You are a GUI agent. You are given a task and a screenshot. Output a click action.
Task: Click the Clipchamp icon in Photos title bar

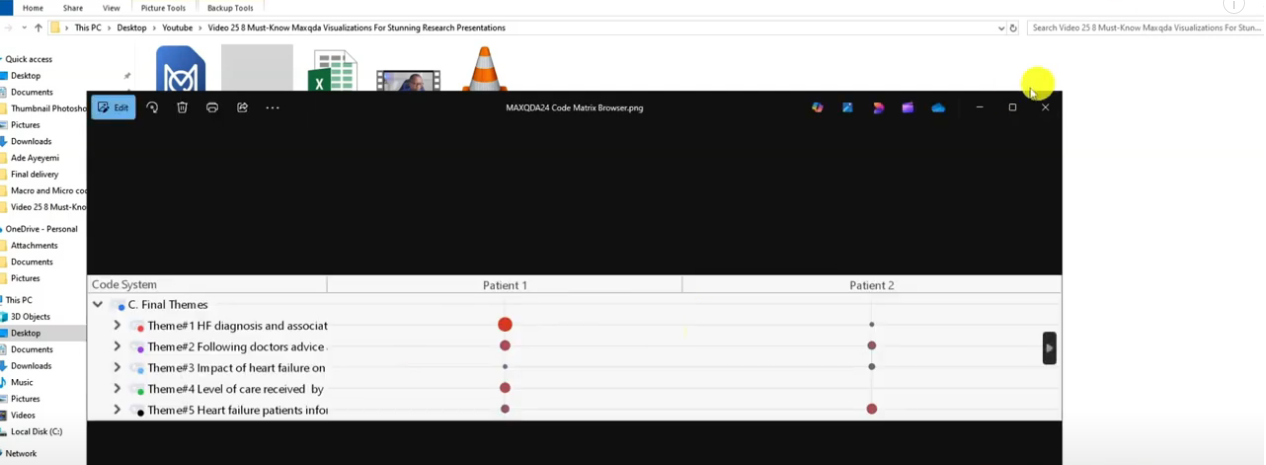908,107
